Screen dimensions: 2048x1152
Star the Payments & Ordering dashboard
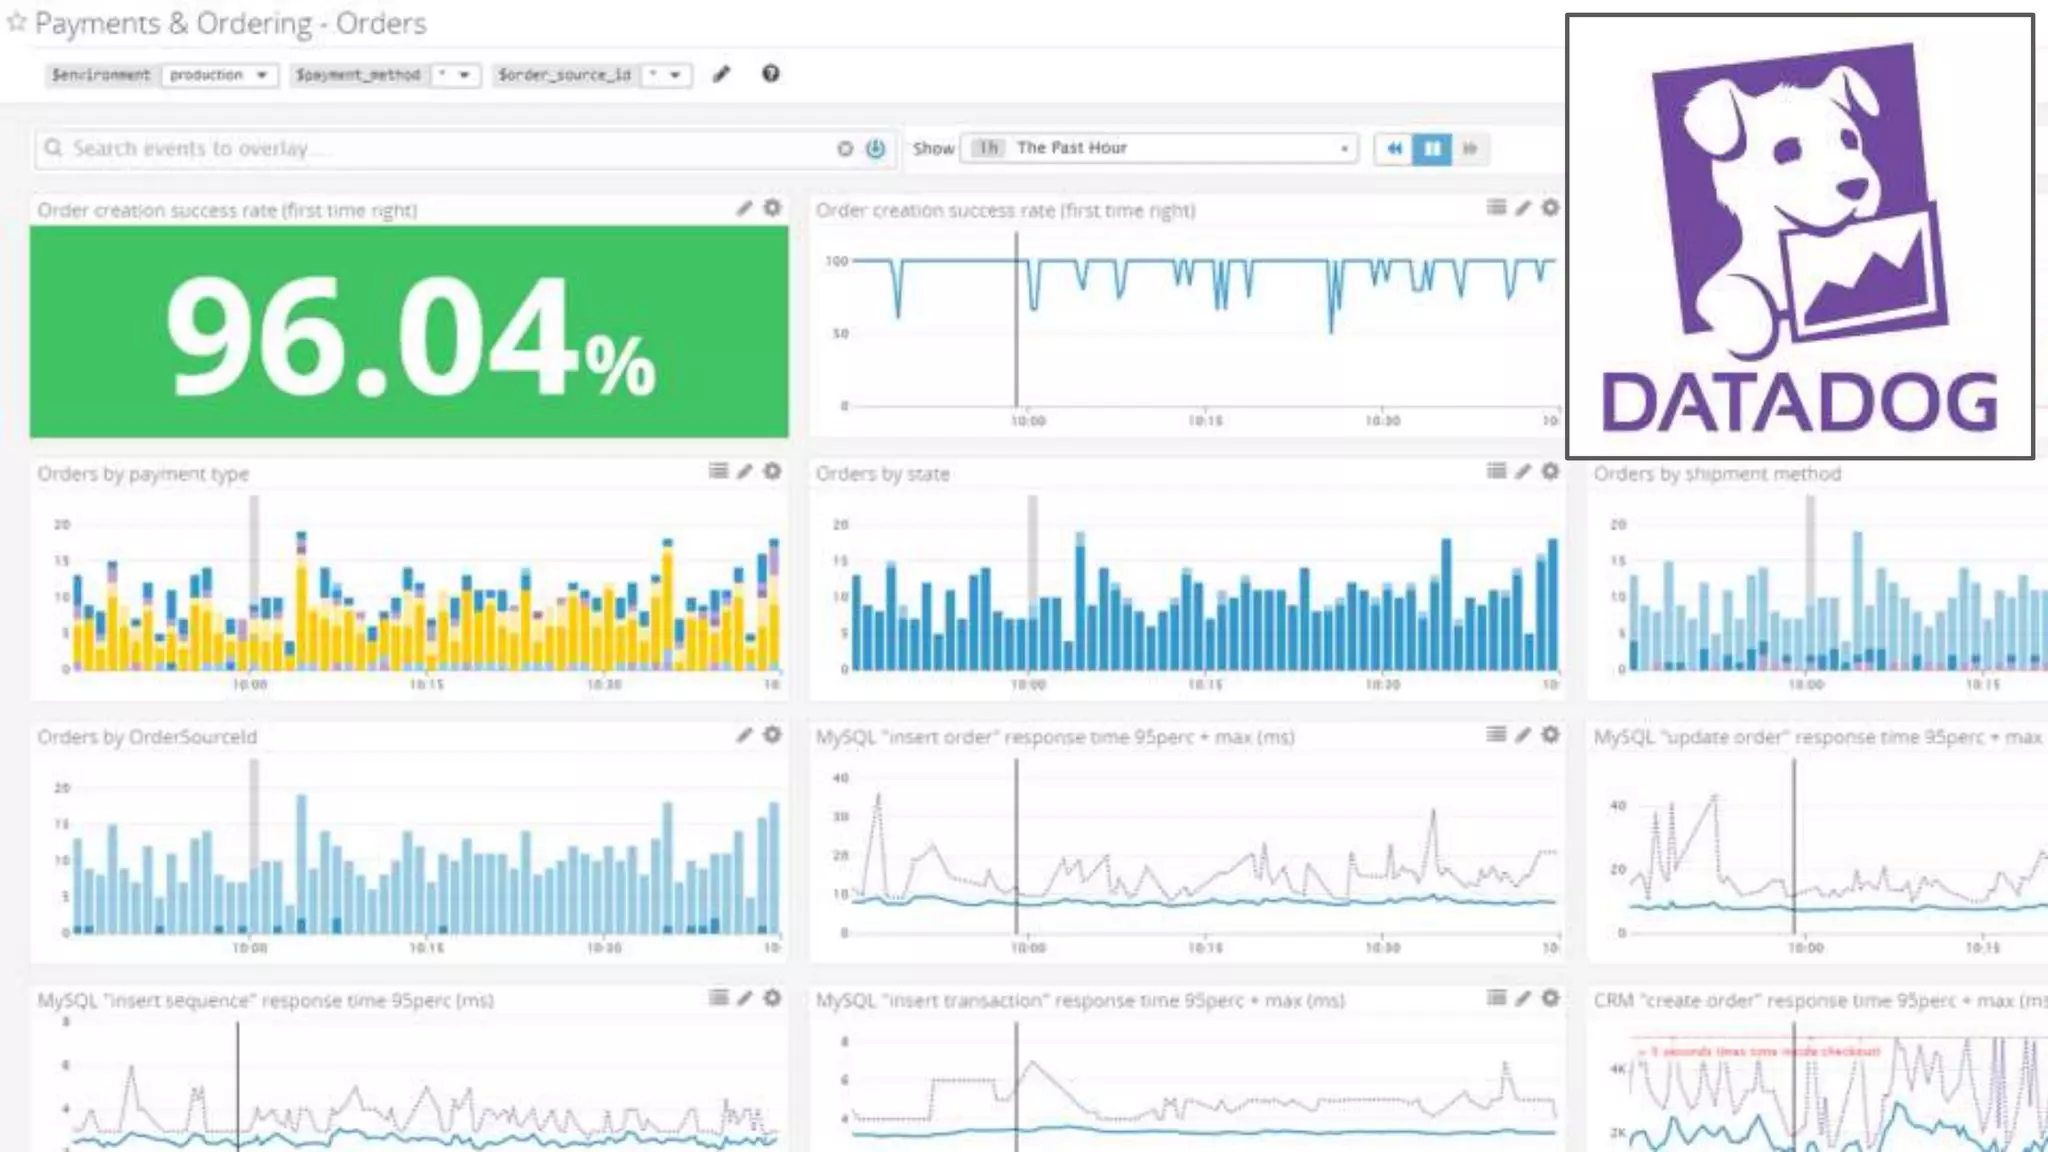16,22
